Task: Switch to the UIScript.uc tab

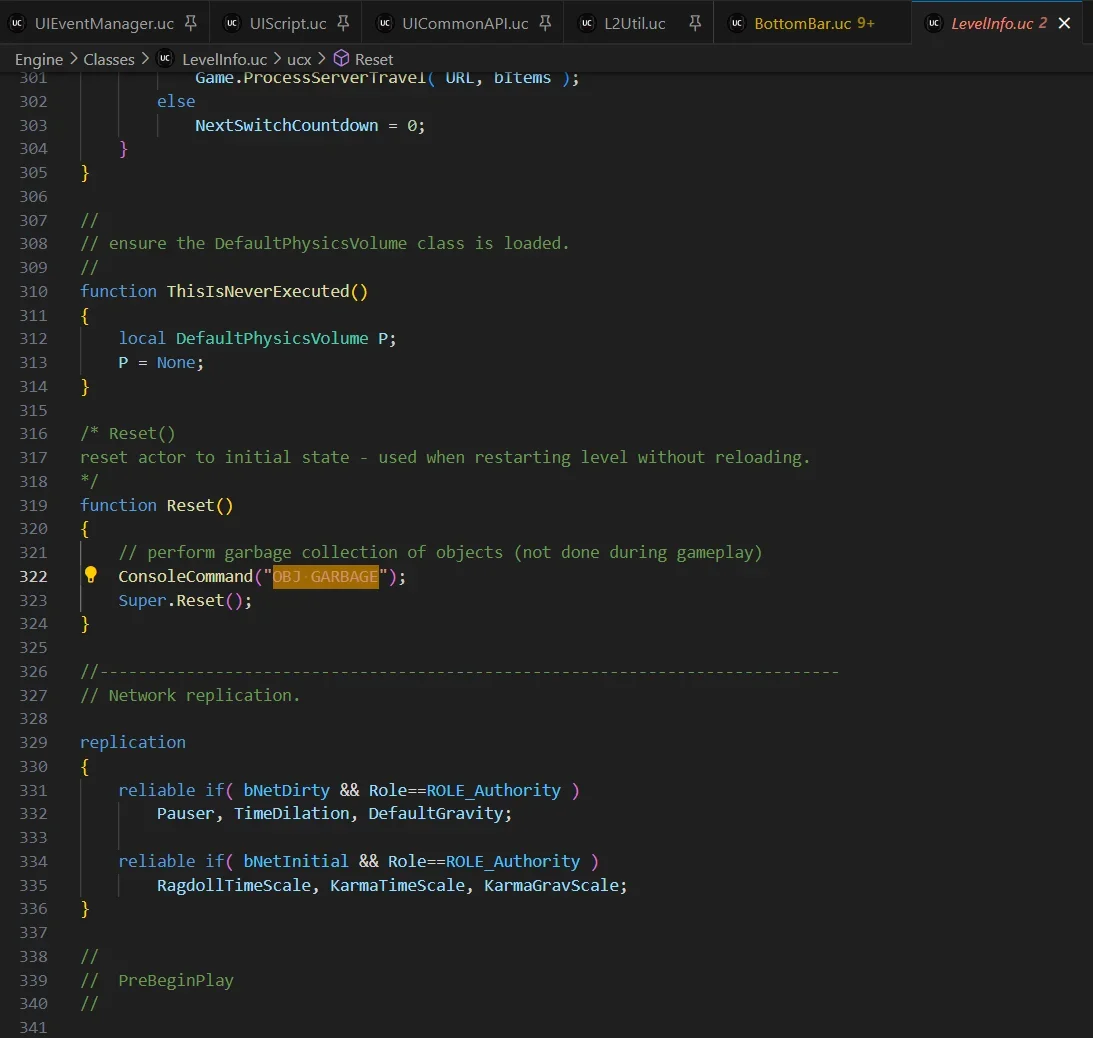Action: pyautogui.click(x=288, y=23)
